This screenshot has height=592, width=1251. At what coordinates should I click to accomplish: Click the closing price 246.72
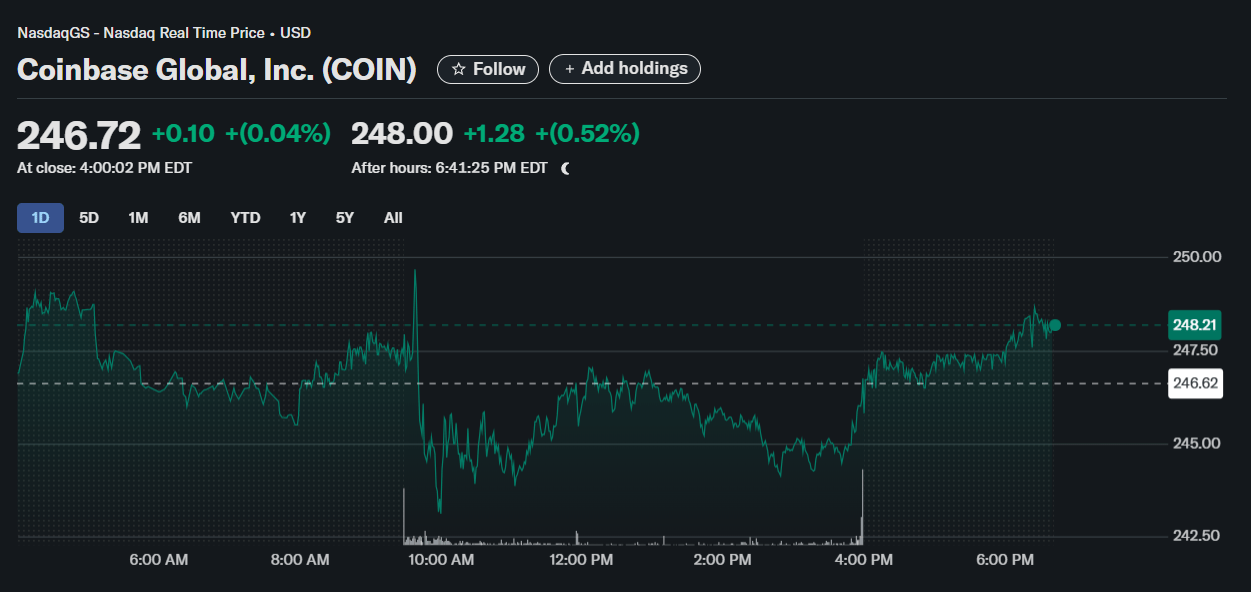(x=79, y=134)
